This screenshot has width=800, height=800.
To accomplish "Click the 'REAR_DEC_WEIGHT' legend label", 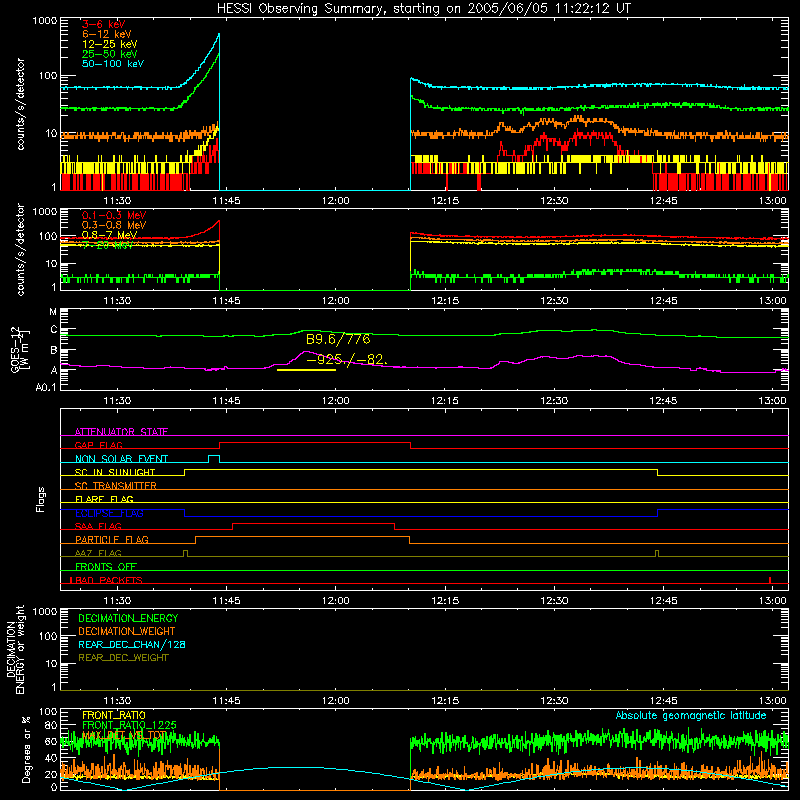I will pyautogui.click(x=123, y=658).
